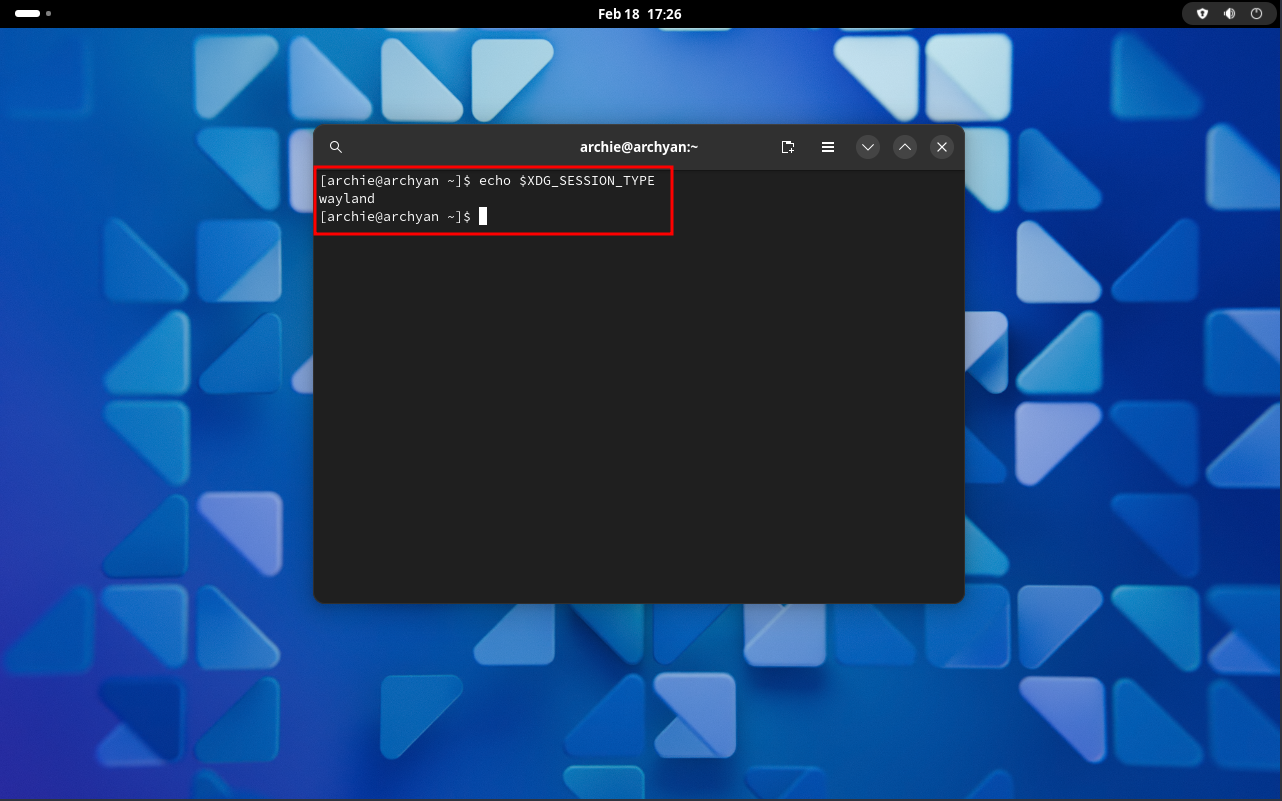Screen dimensions: 1282x801
Task: Click the power icon in top bar
Action: click(1256, 14)
